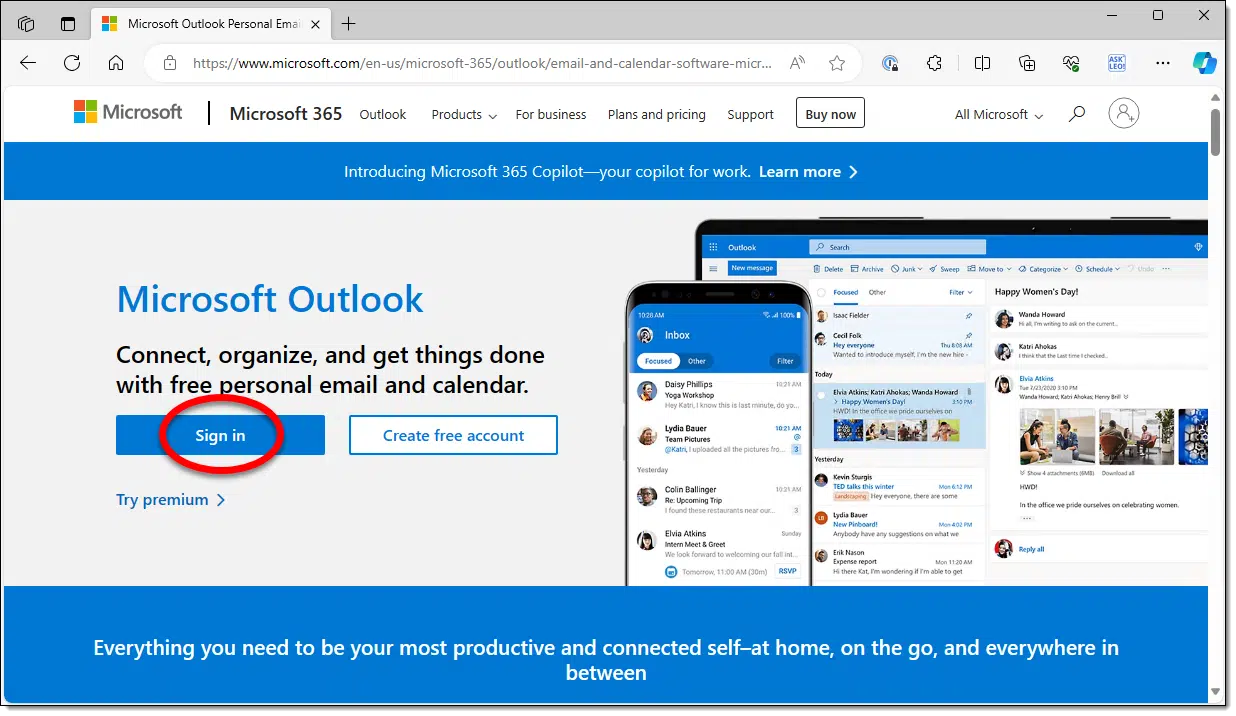Follow the Learn more Copilot link
The height and width of the screenshot is (716, 1236).
pyautogui.click(x=808, y=172)
